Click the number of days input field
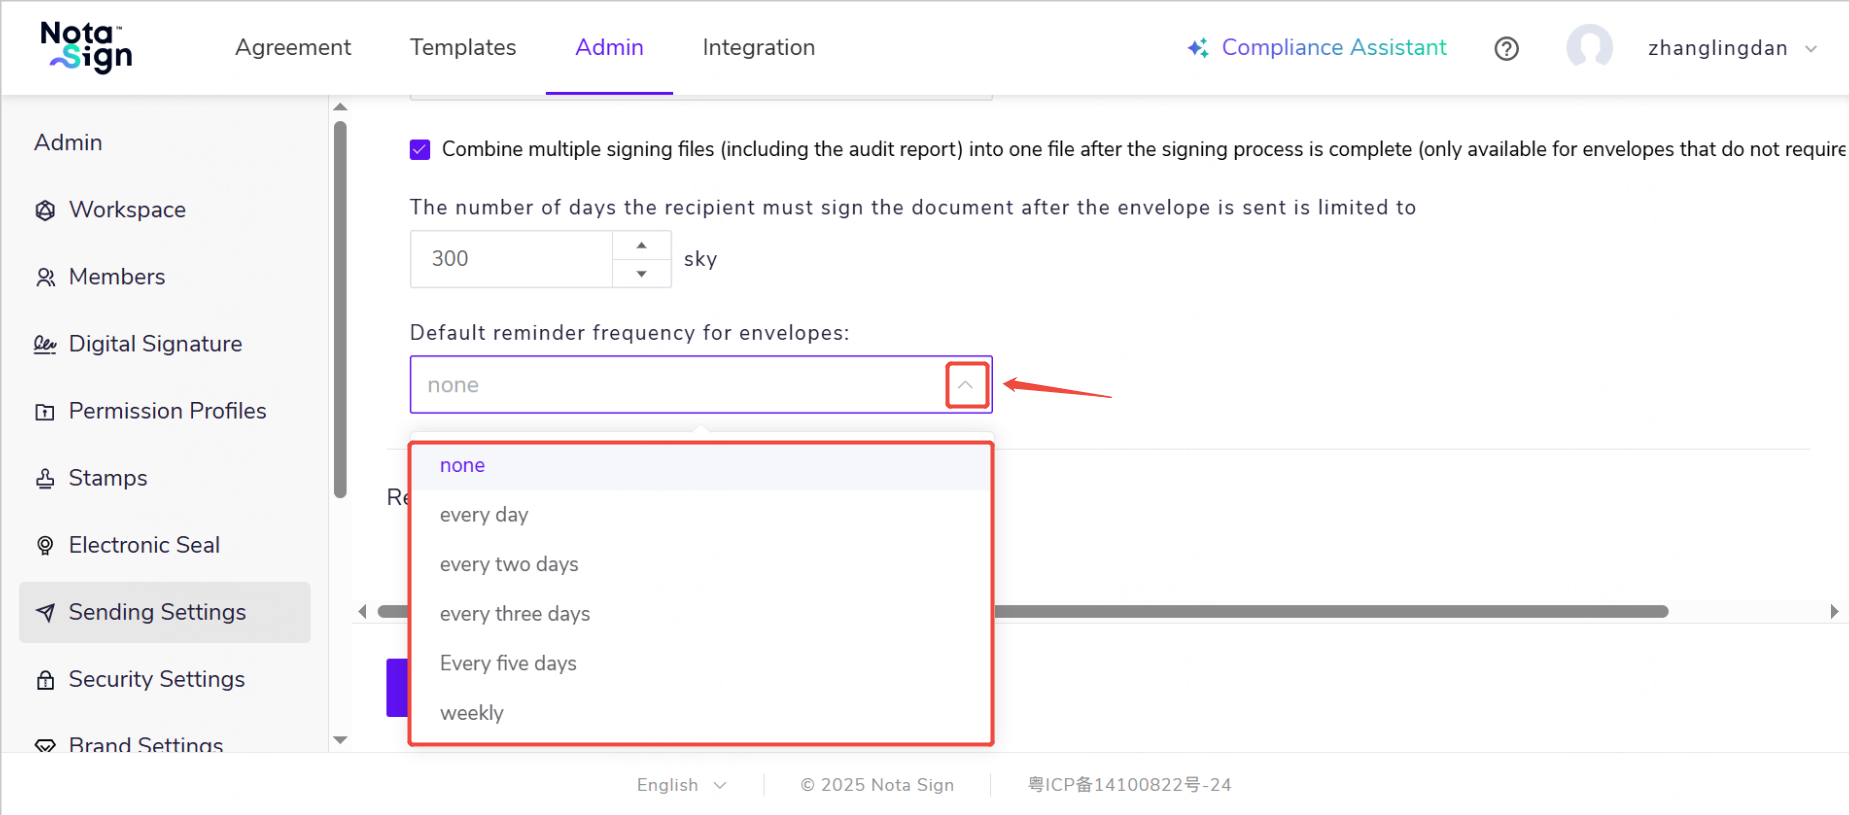Image resolution: width=1849 pixels, height=815 pixels. (x=511, y=259)
